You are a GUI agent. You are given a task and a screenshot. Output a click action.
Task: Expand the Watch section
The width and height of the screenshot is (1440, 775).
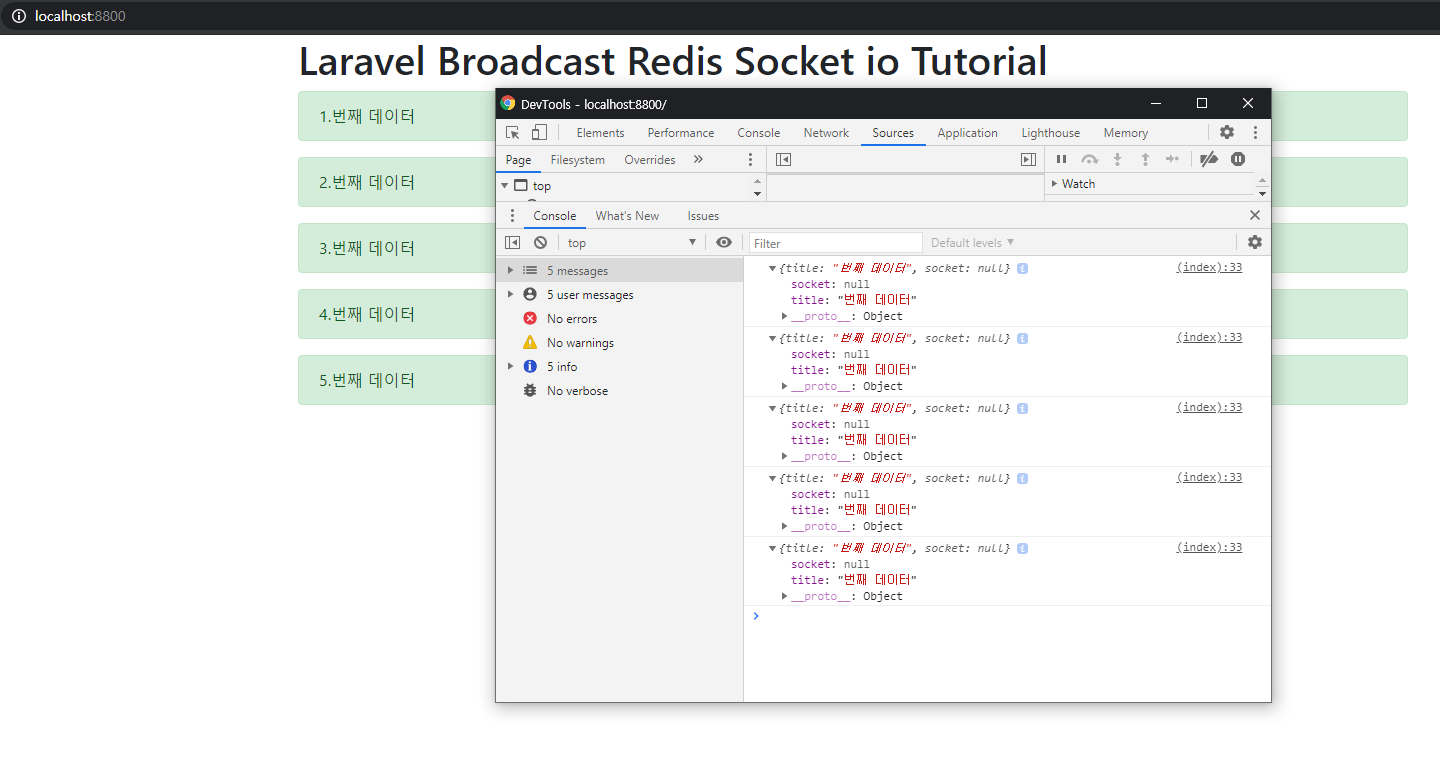point(1054,184)
